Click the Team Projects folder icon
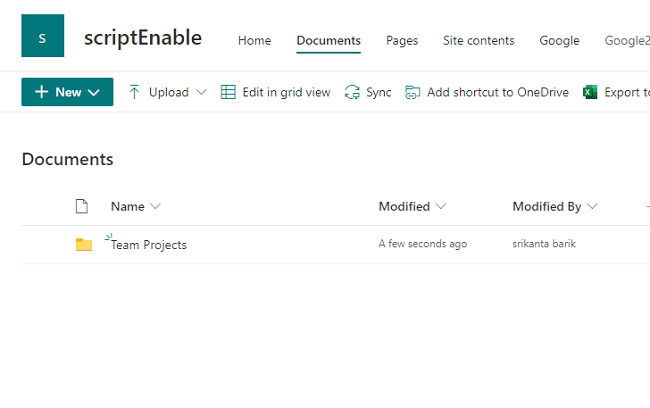The width and height of the screenshot is (650, 408). point(84,245)
